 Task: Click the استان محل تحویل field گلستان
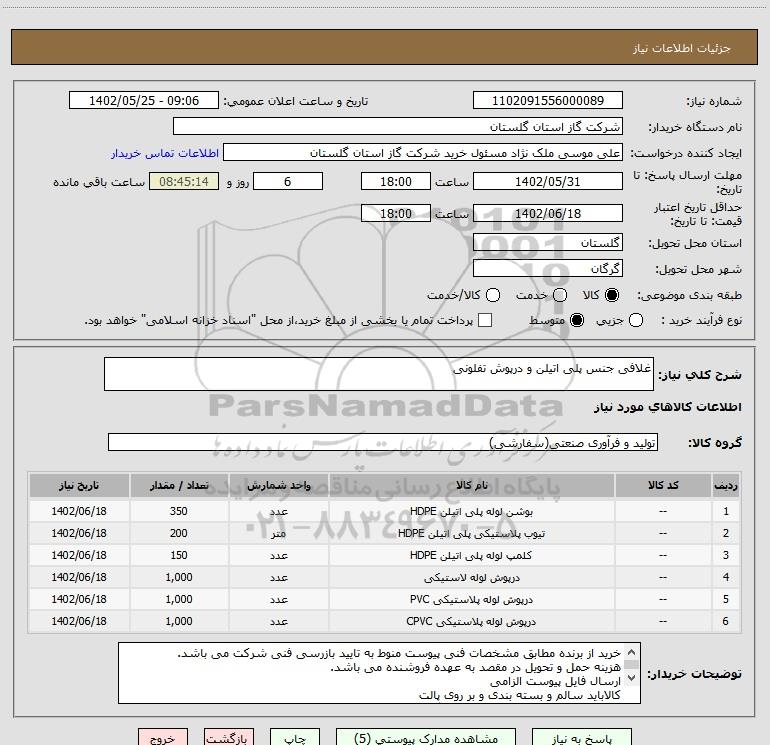(548, 242)
